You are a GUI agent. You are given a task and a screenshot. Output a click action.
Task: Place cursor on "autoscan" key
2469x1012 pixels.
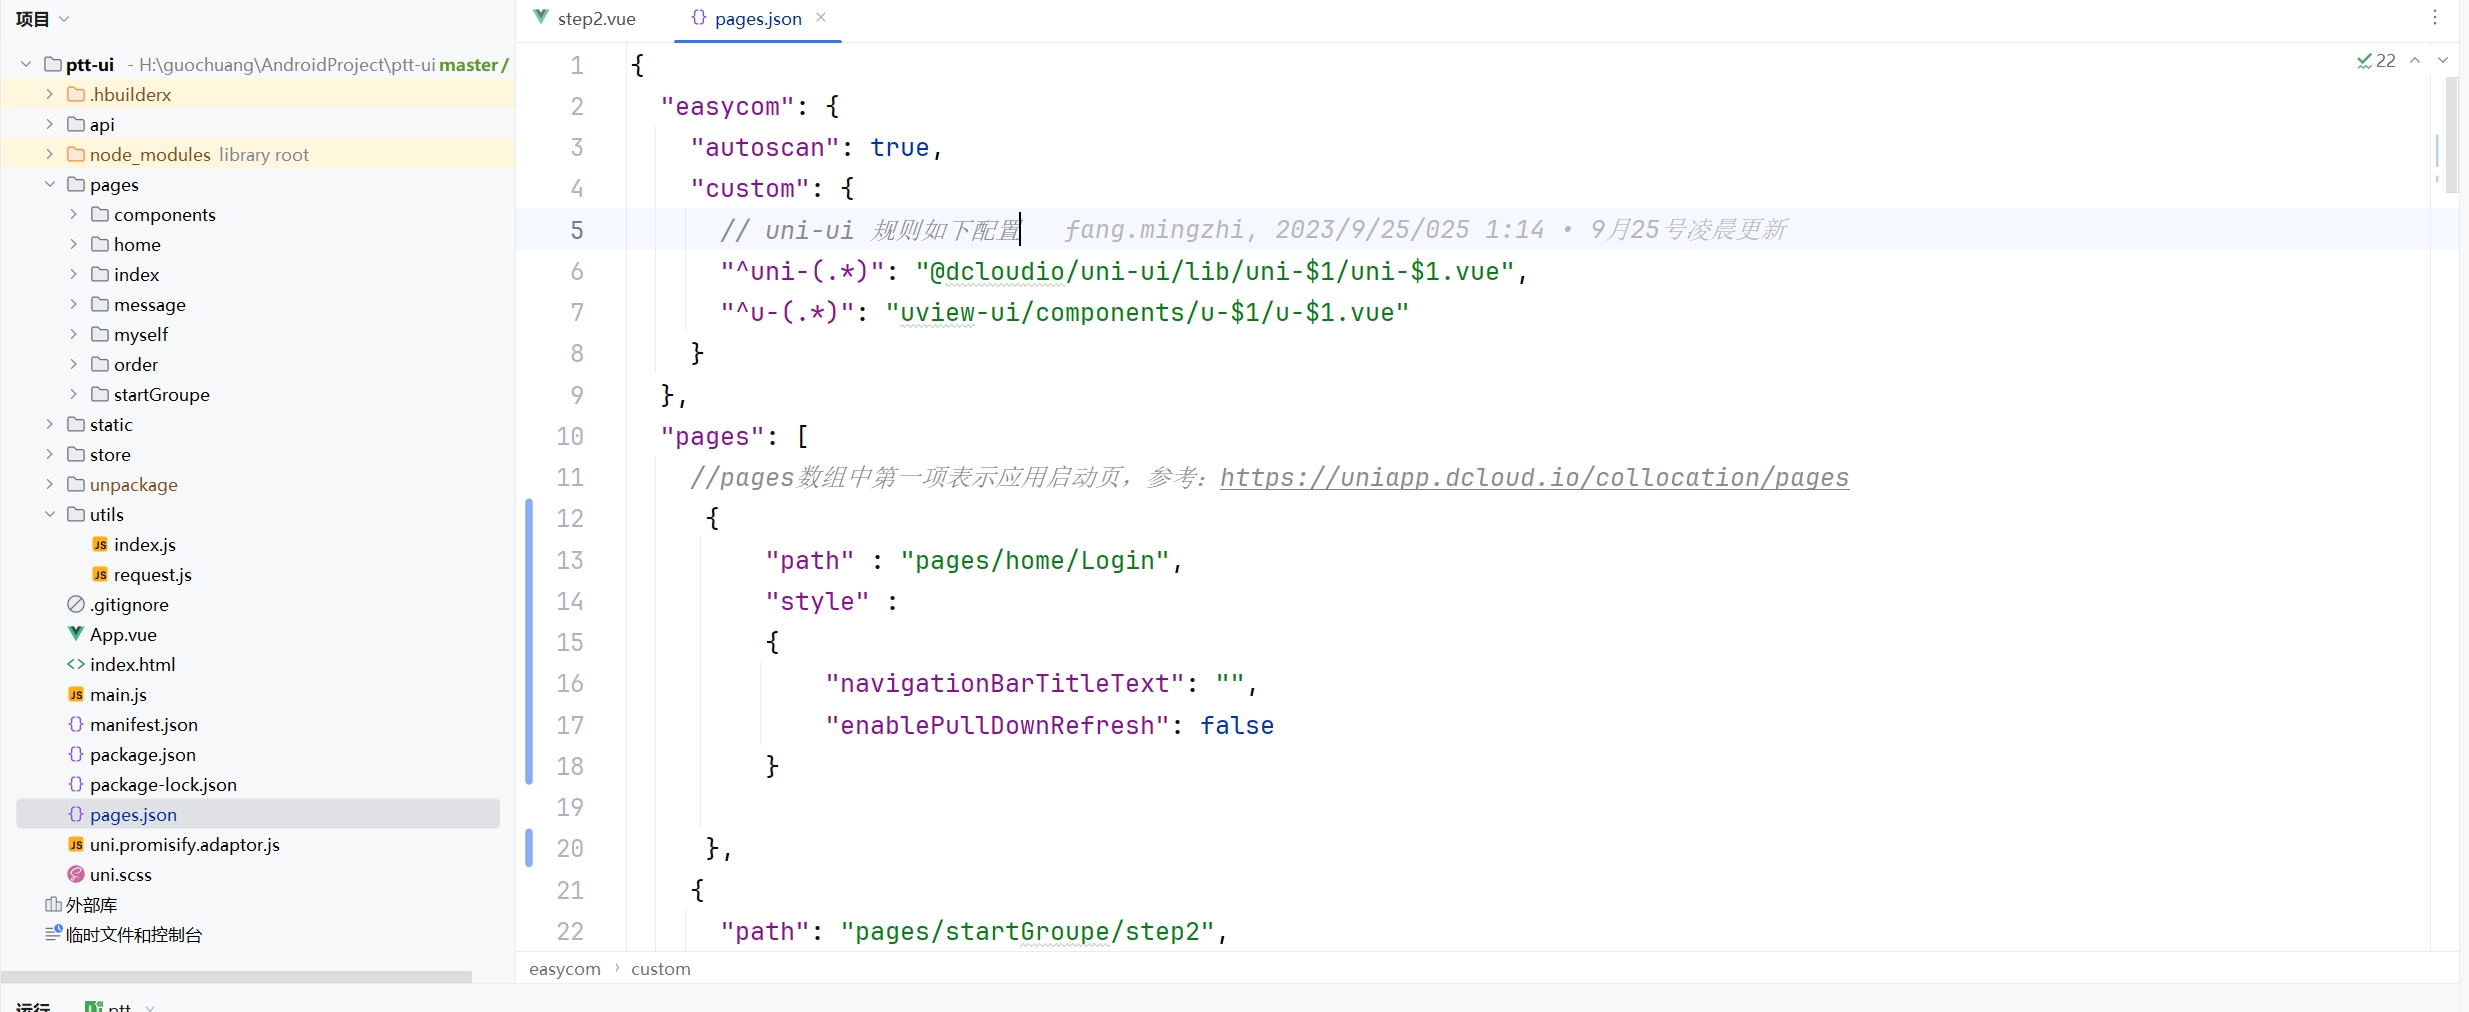coord(765,148)
